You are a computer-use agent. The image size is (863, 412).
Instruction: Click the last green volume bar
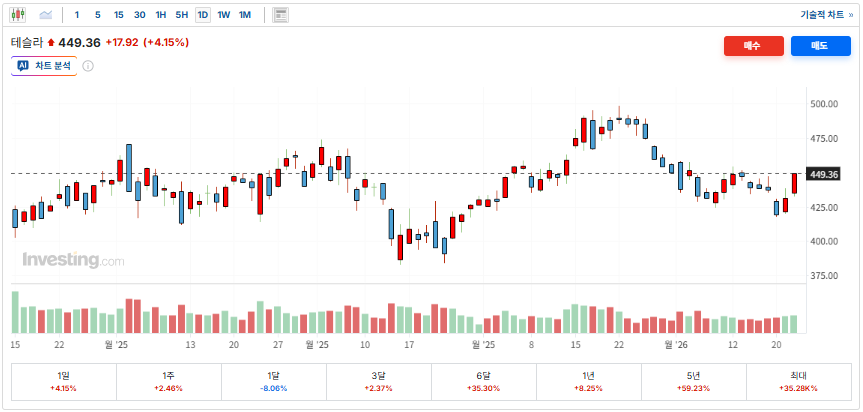click(794, 324)
